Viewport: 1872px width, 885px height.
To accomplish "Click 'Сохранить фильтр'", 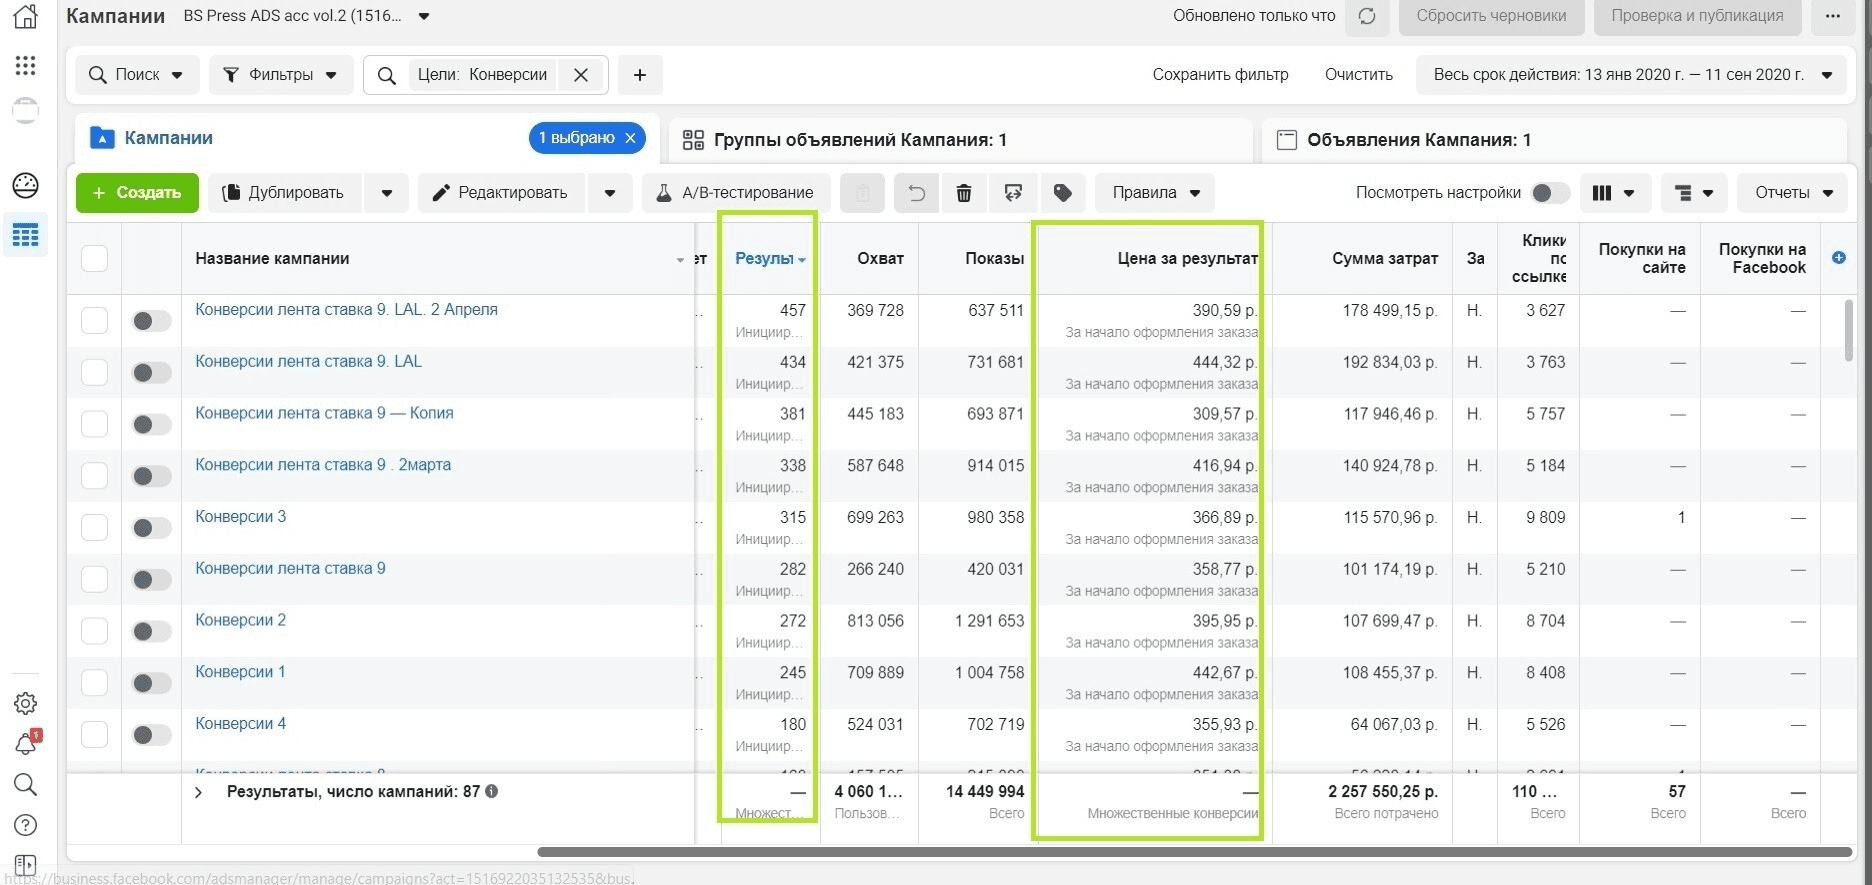I will [x=1220, y=75].
